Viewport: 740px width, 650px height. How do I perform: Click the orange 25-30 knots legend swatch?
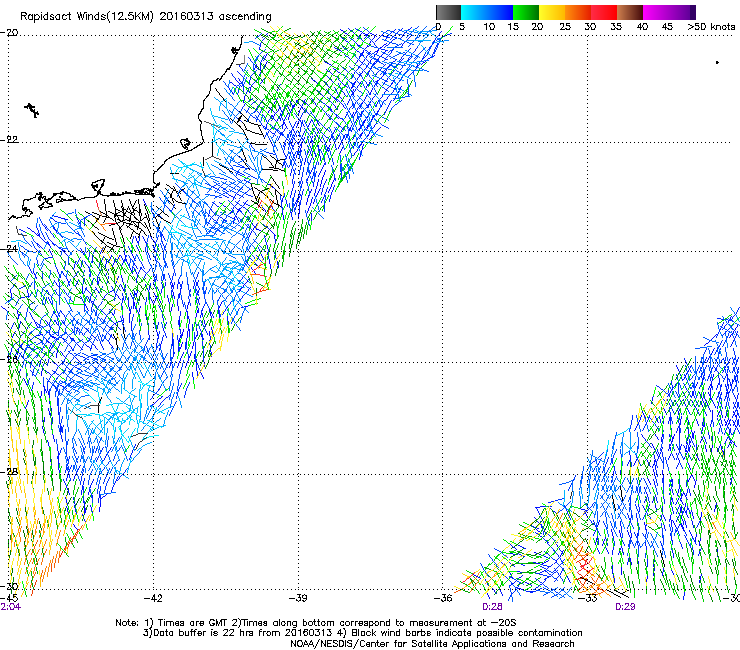pos(578,12)
